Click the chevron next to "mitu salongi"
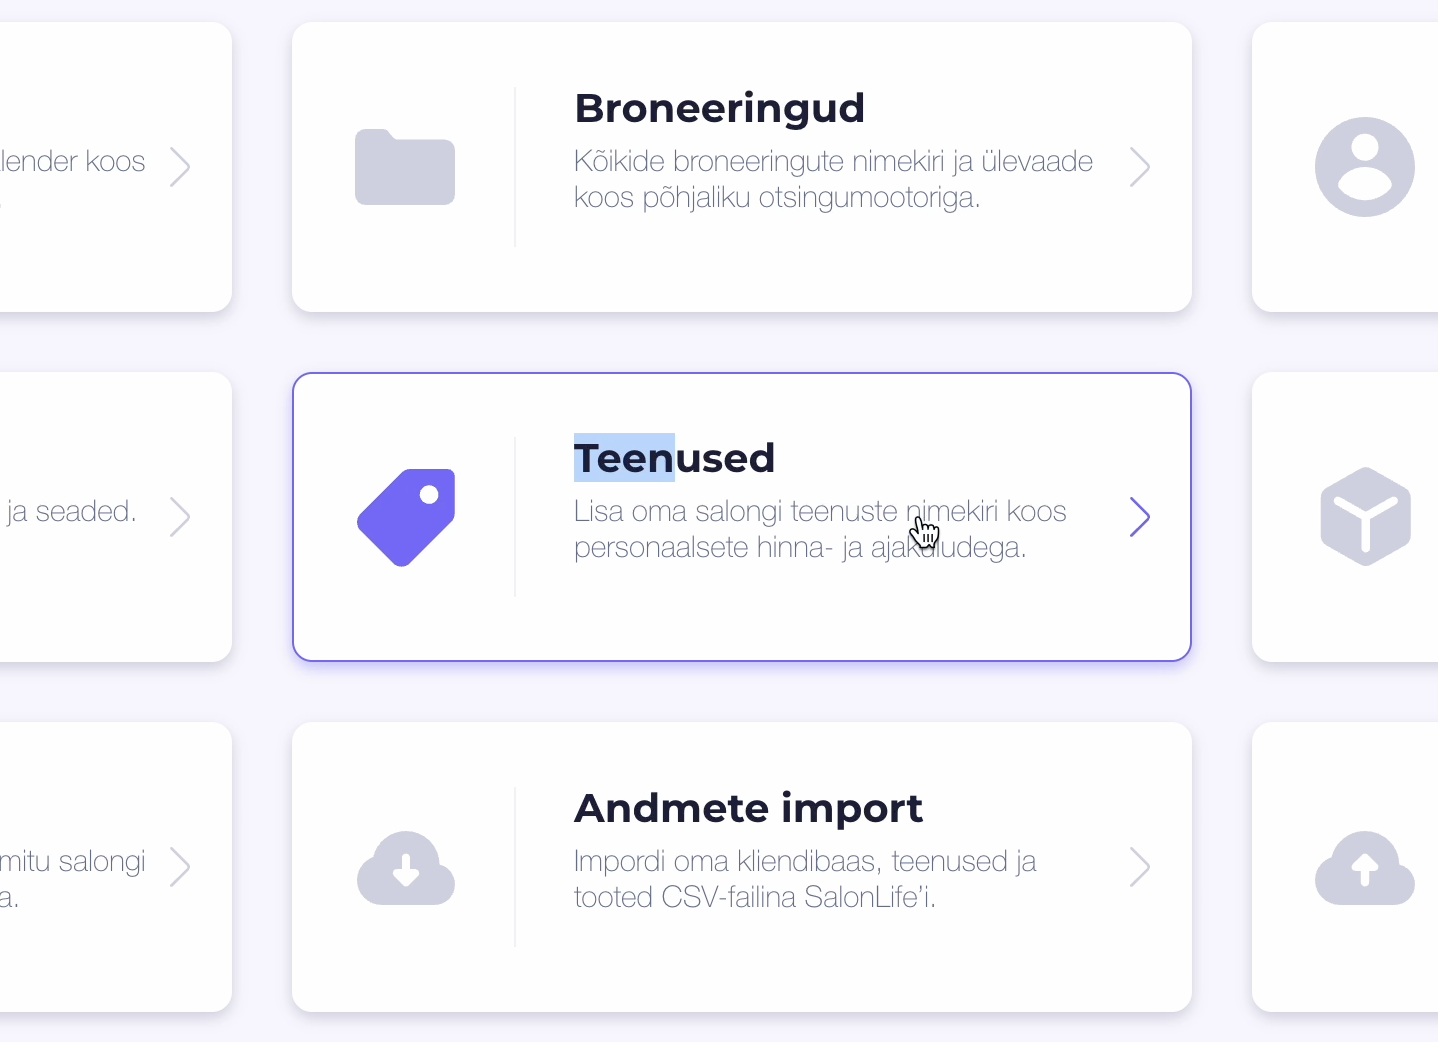Screen dimensions: 1438x1042 [x=180, y=867]
